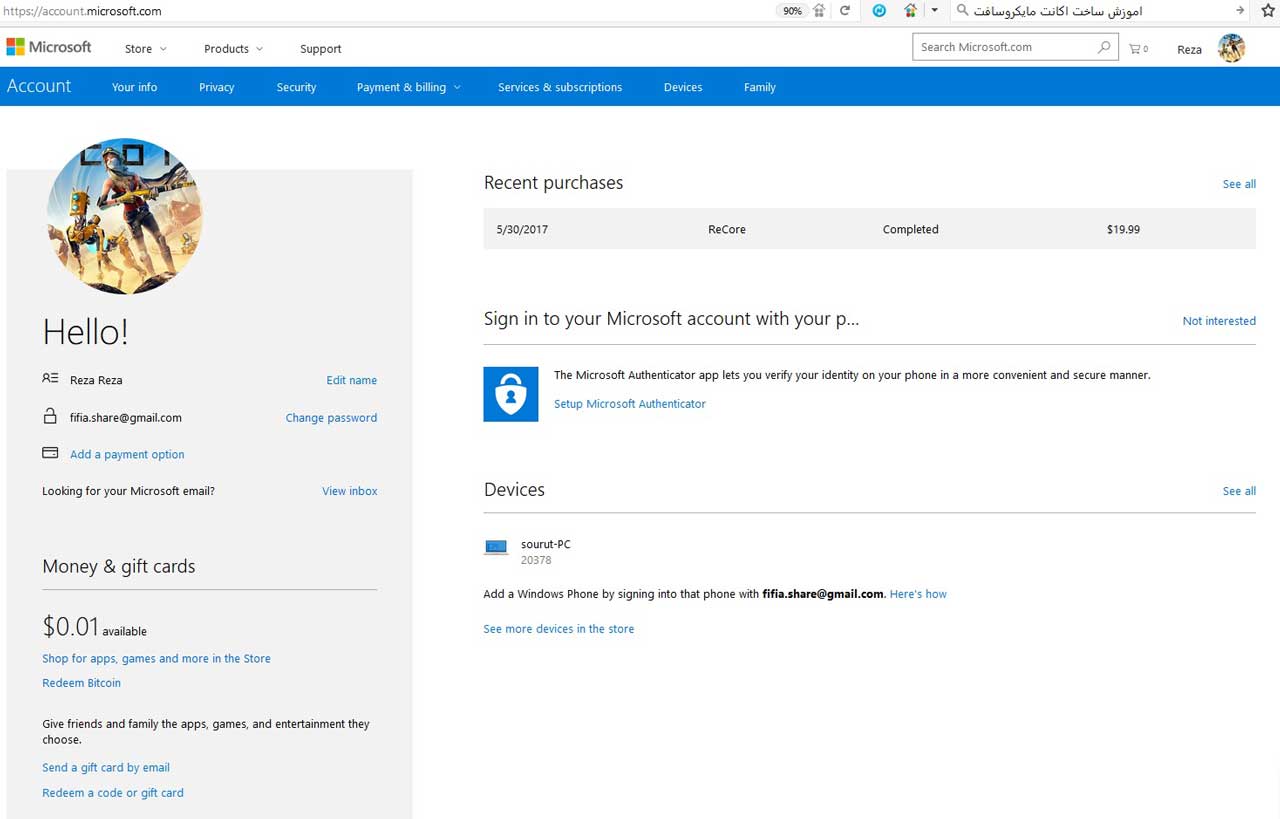Click the large profile picture thumbnail
This screenshot has height=819, width=1280.
[124, 217]
